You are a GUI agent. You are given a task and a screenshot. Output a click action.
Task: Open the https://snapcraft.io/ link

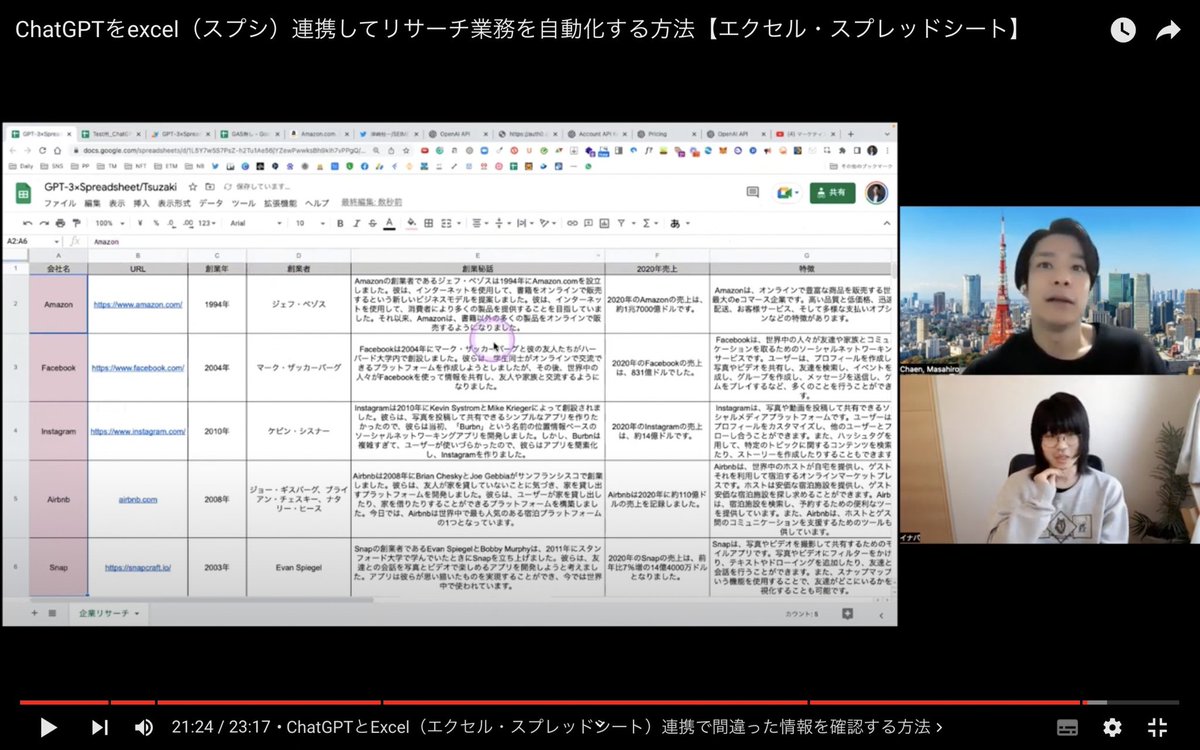pyautogui.click(x=138, y=567)
